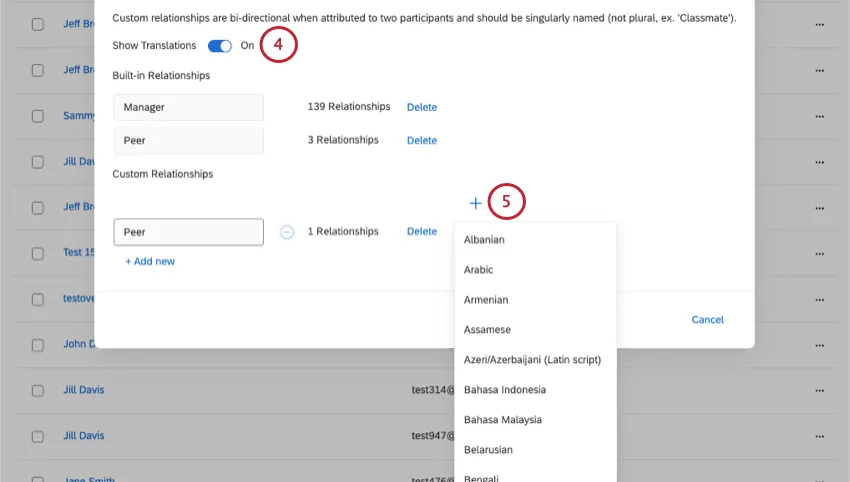Turn off the Show Translations switch
The width and height of the screenshot is (850, 482).
click(220, 46)
